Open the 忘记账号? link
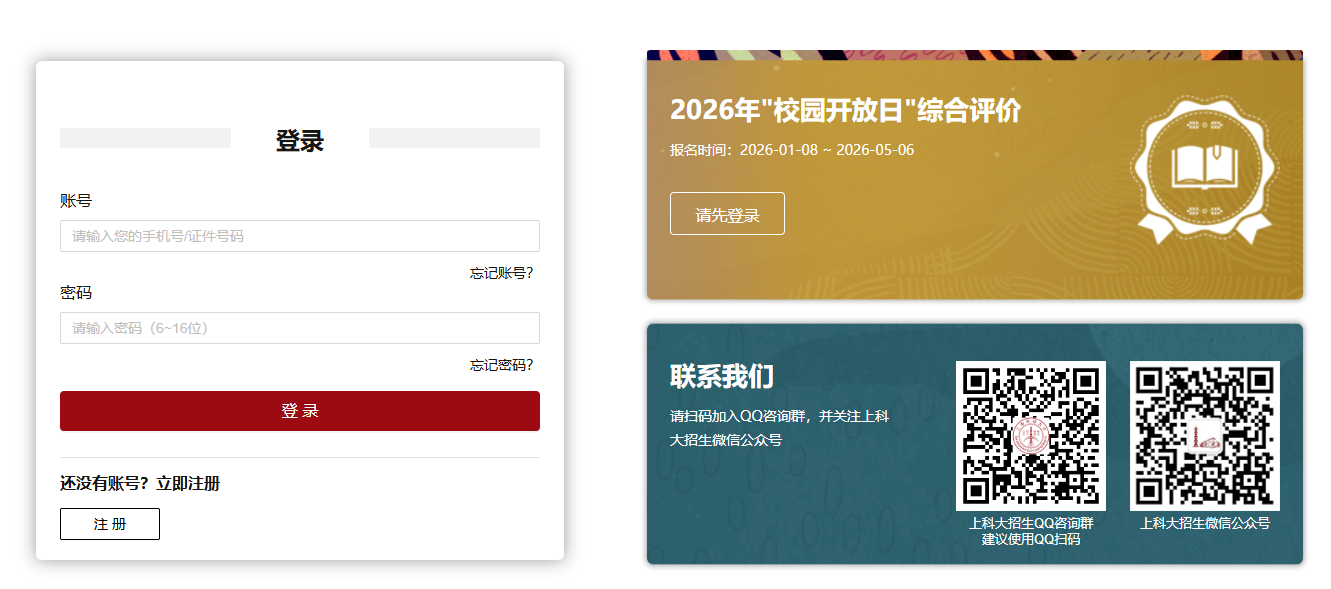This screenshot has width=1331, height=589. (501, 273)
